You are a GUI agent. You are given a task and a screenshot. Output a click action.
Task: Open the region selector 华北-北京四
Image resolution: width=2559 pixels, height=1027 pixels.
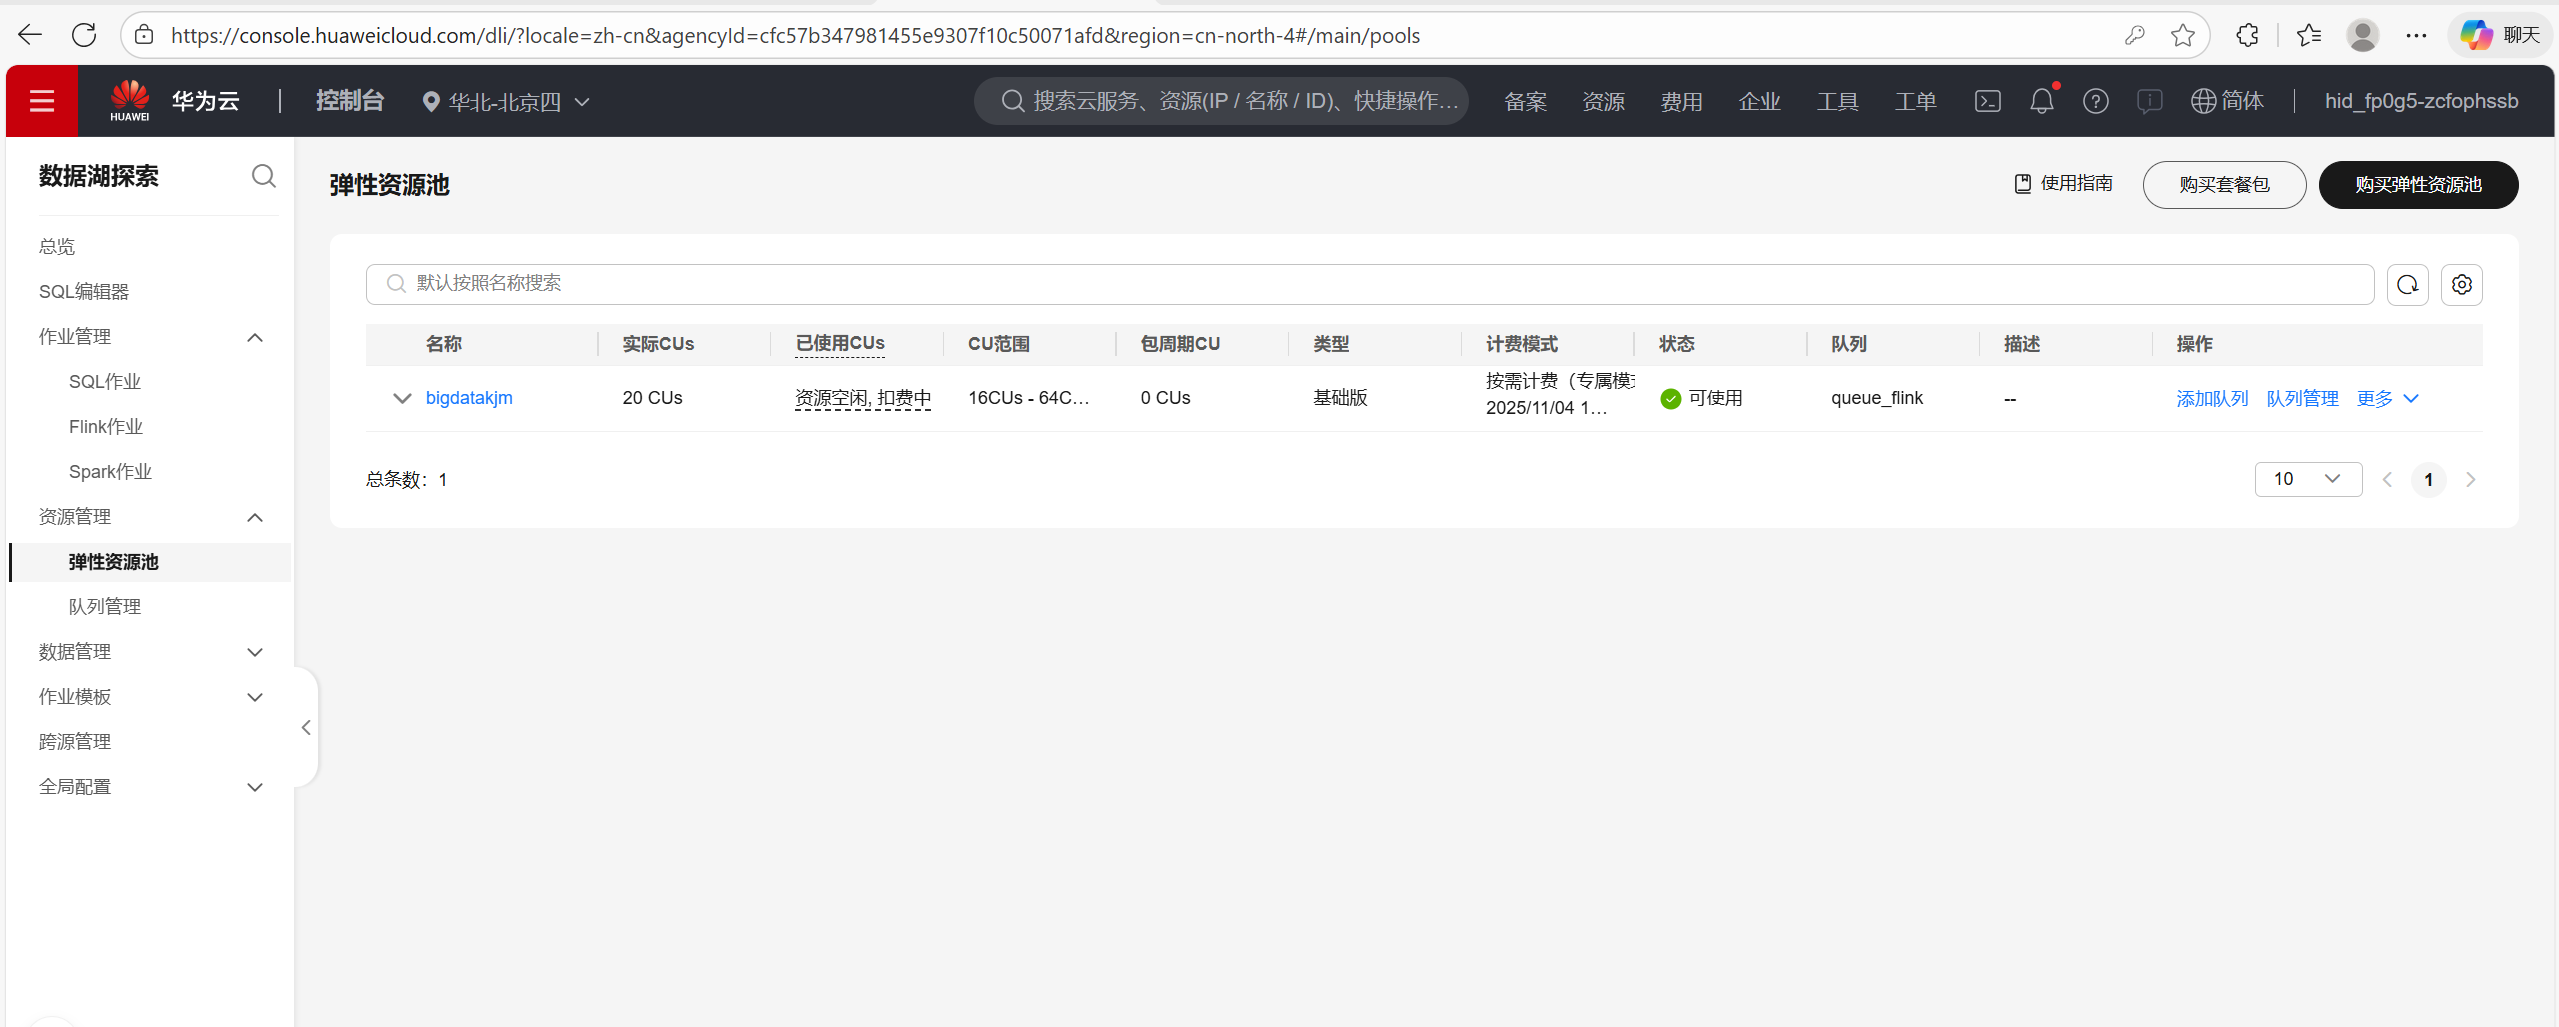(504, 101)
